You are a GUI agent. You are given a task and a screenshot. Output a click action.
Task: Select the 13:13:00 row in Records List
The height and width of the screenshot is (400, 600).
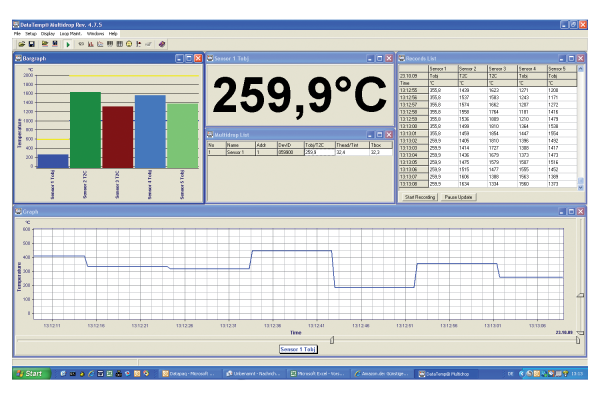(488, 126)
